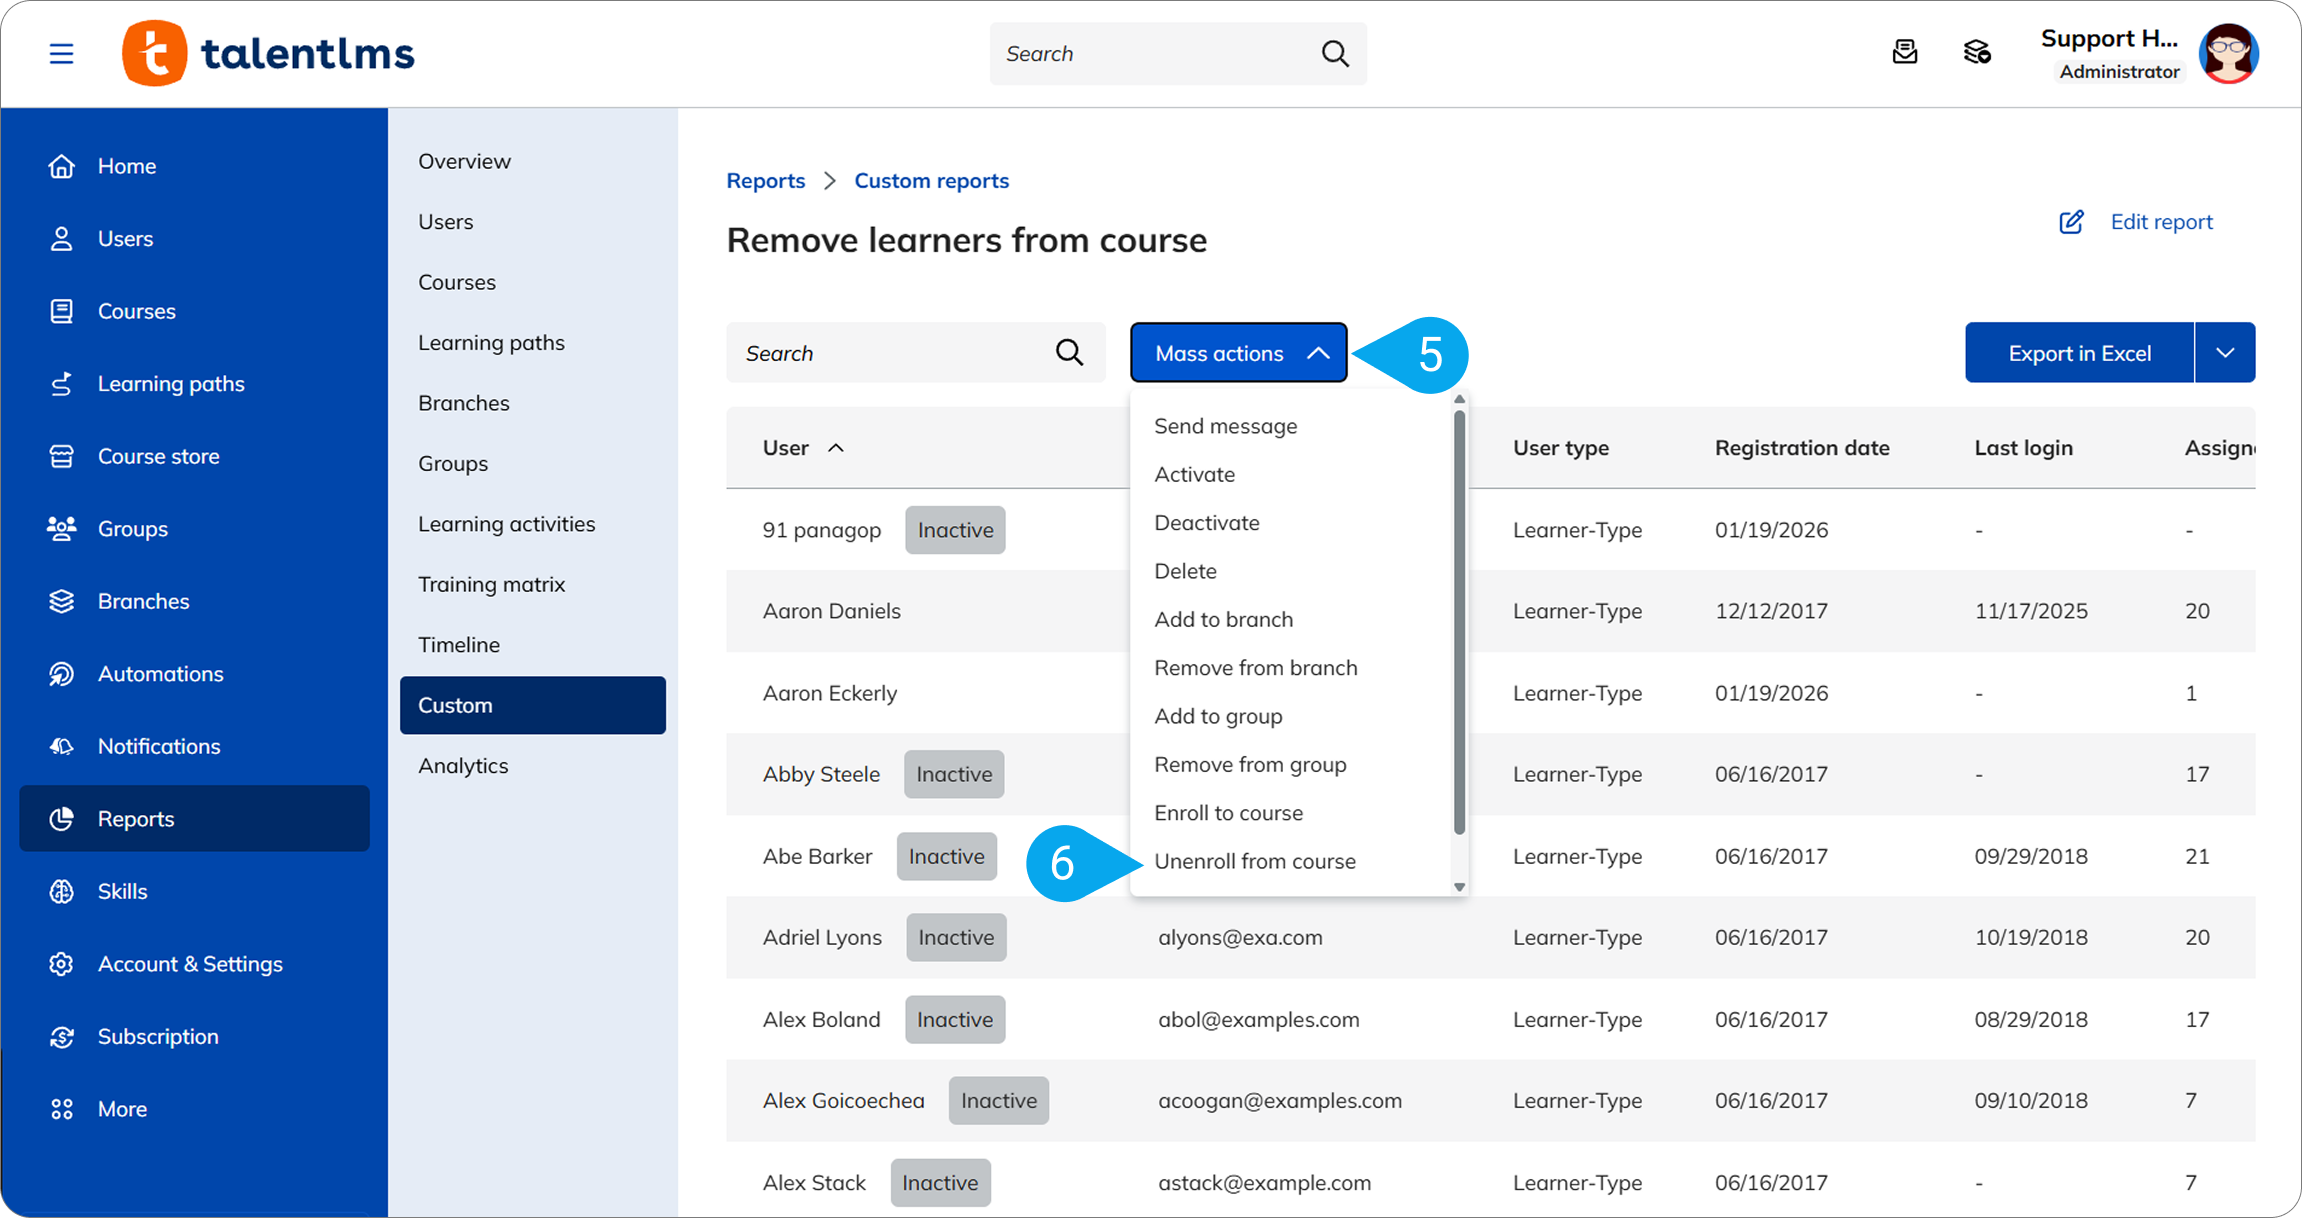2302x1218 pixels.
Task: Open Training matrix in reports submenu
Action: point(491,584)
